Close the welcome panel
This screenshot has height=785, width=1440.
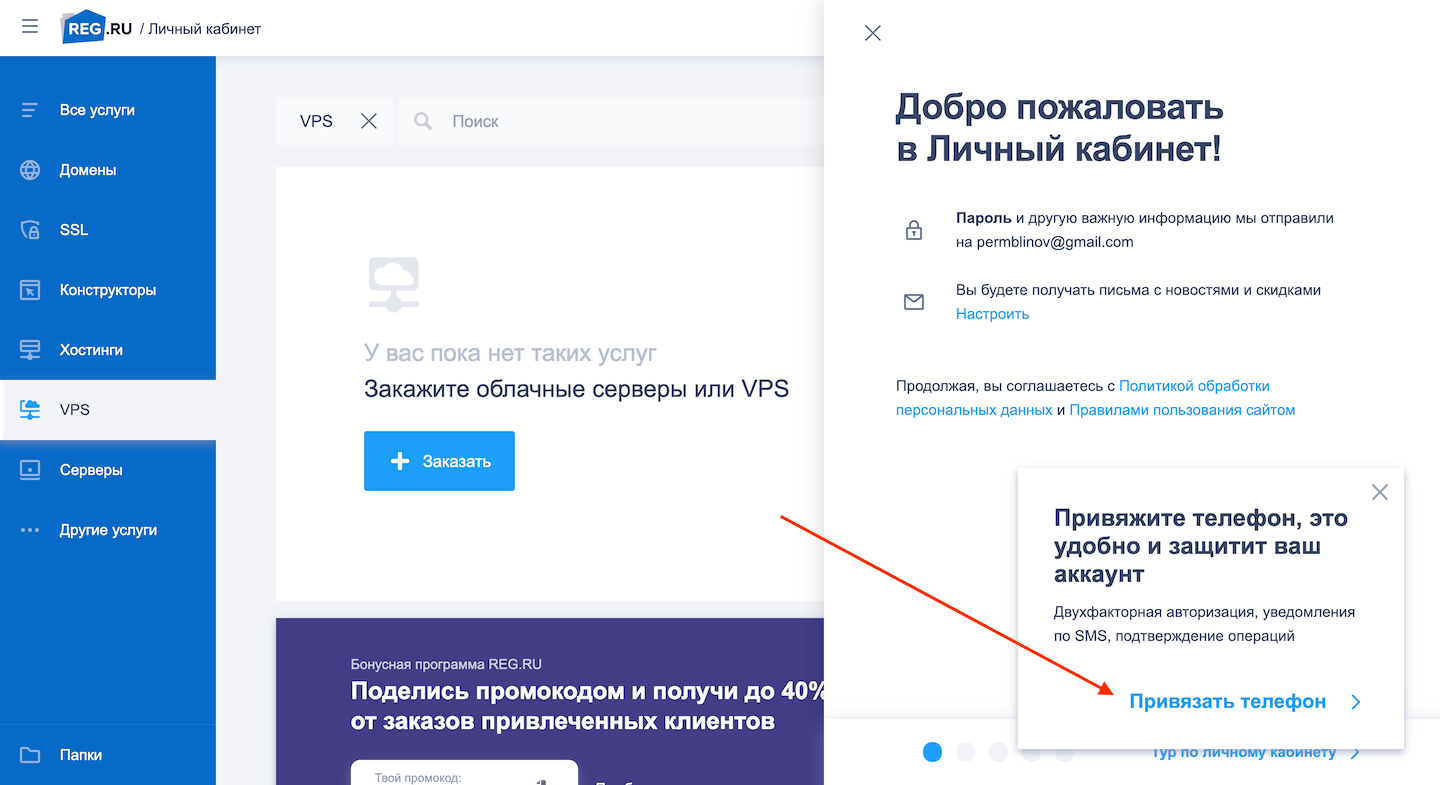click(x=873, y=33)
